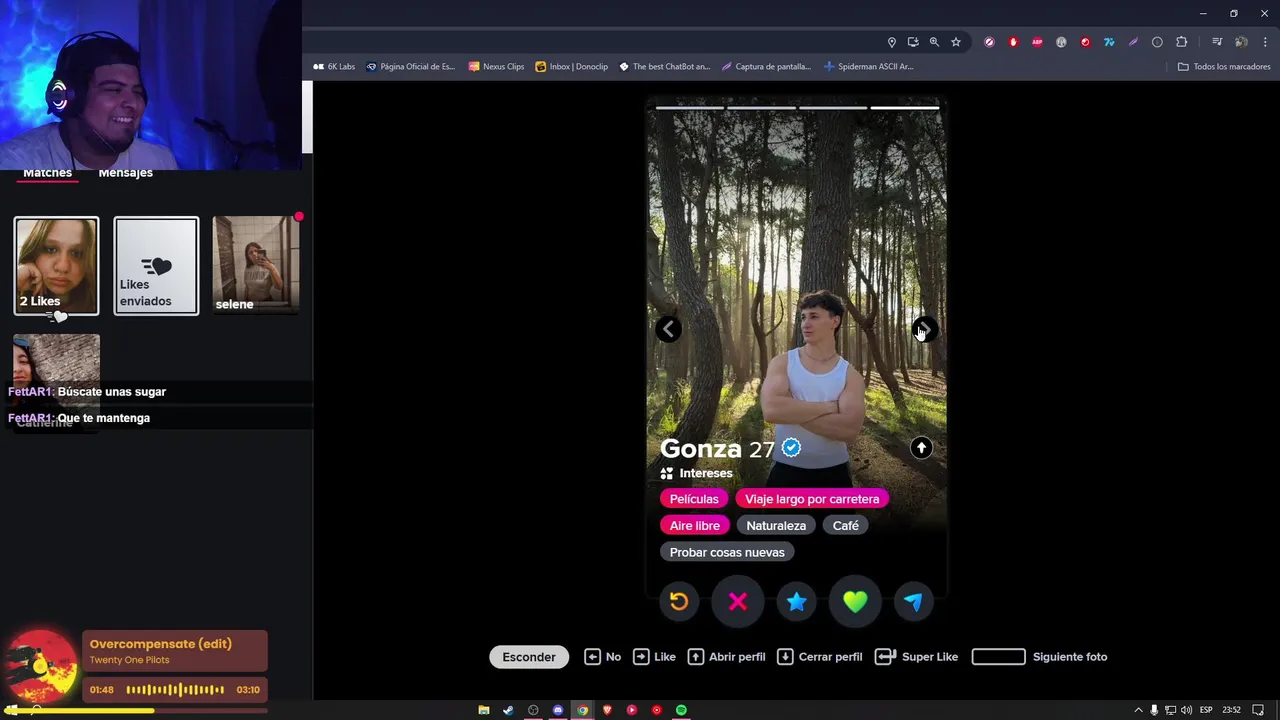Open Brave browser from the taskbar

click(607, 710)
